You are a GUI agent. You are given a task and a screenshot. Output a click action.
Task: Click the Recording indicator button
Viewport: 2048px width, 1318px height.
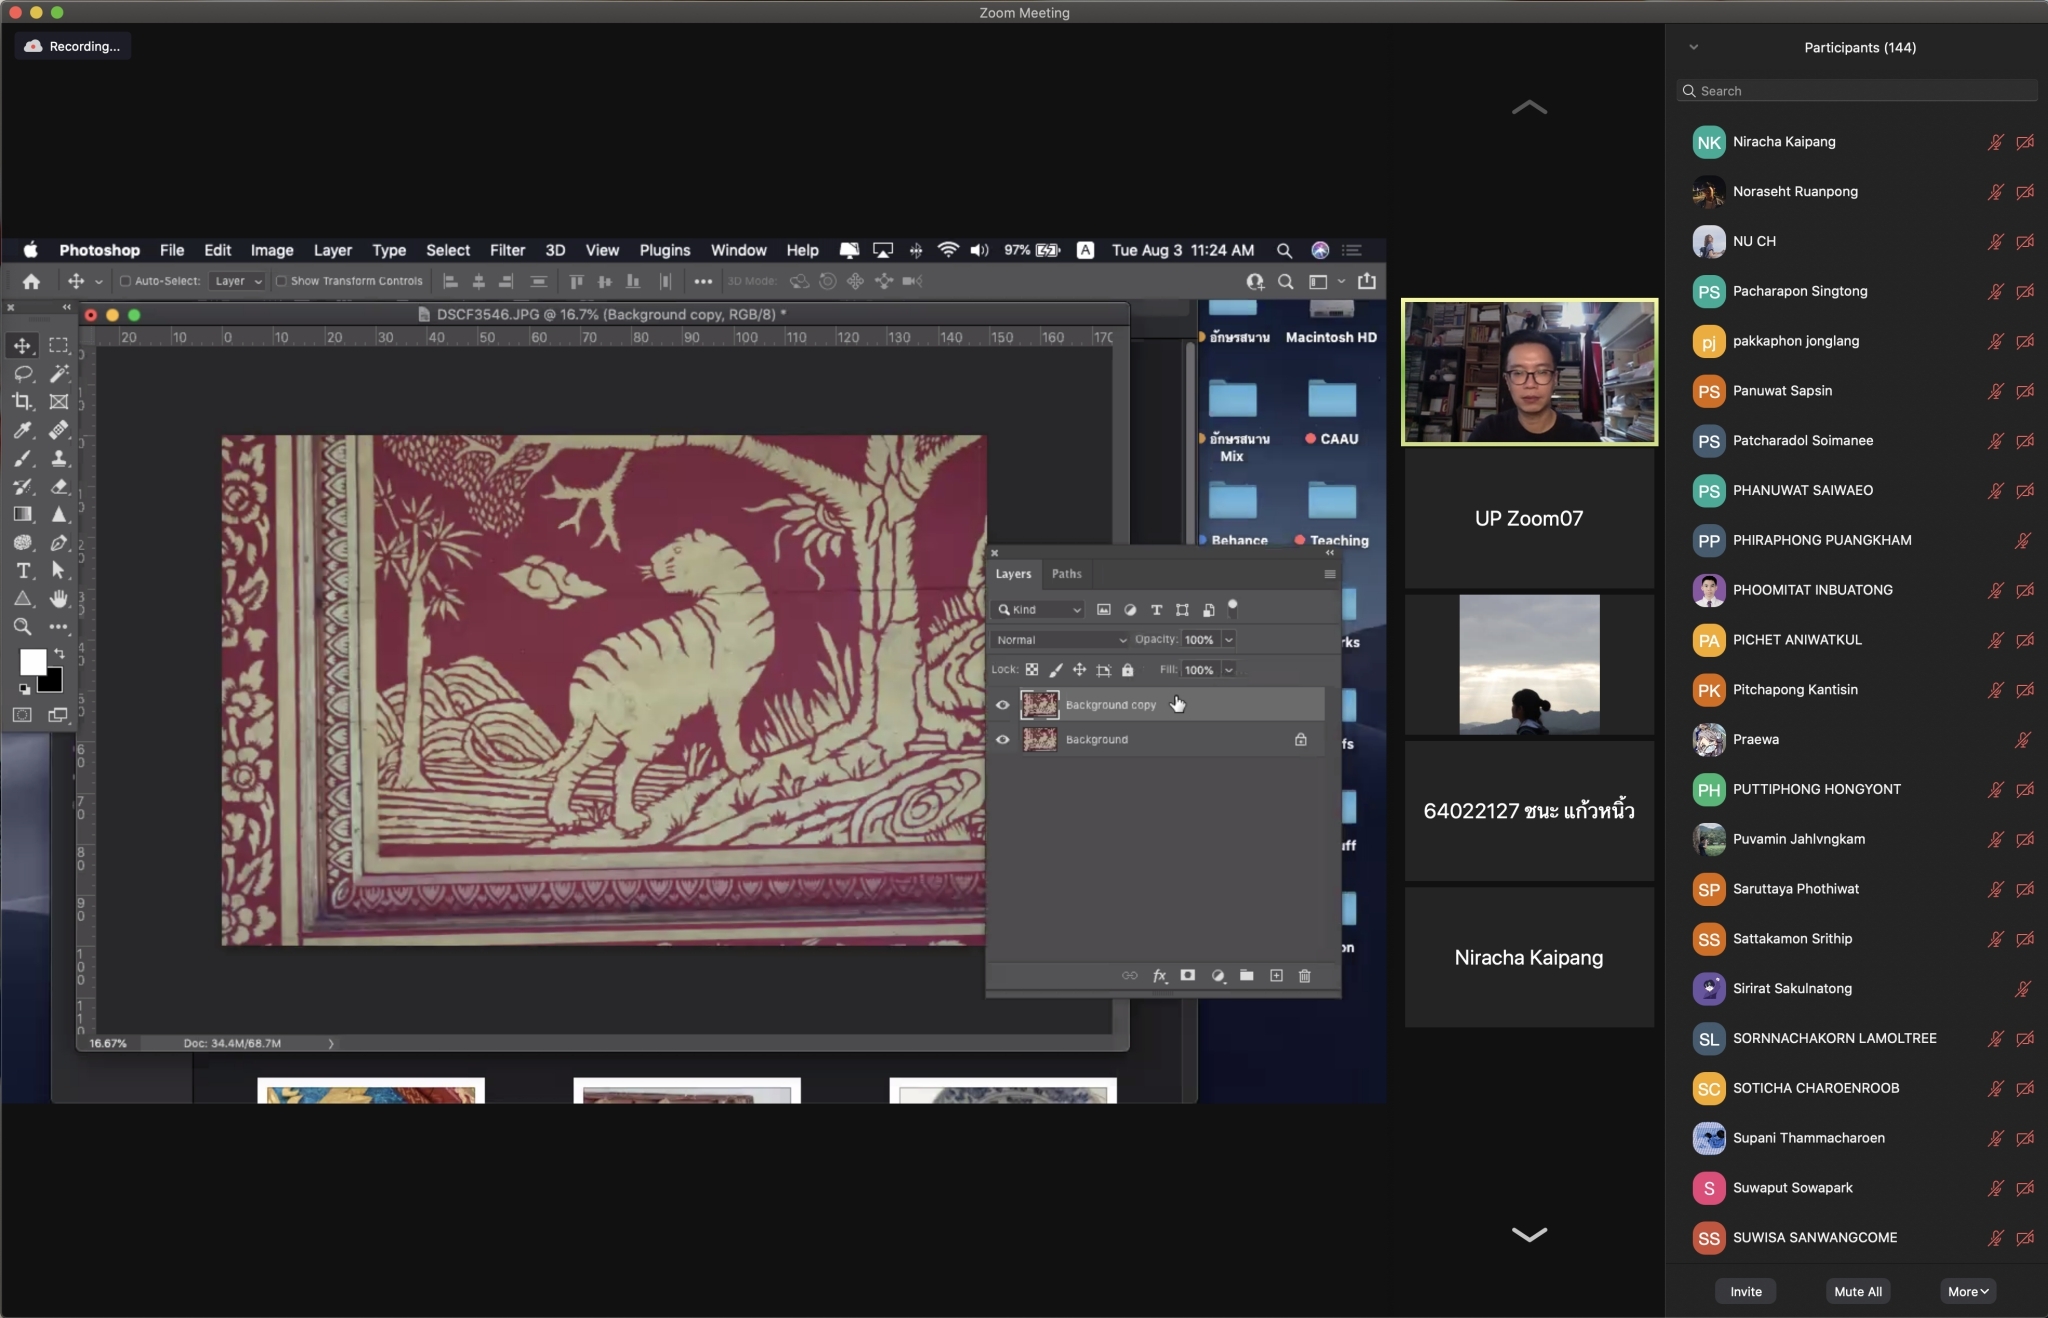pyautogui.click(x=72, y=46)
